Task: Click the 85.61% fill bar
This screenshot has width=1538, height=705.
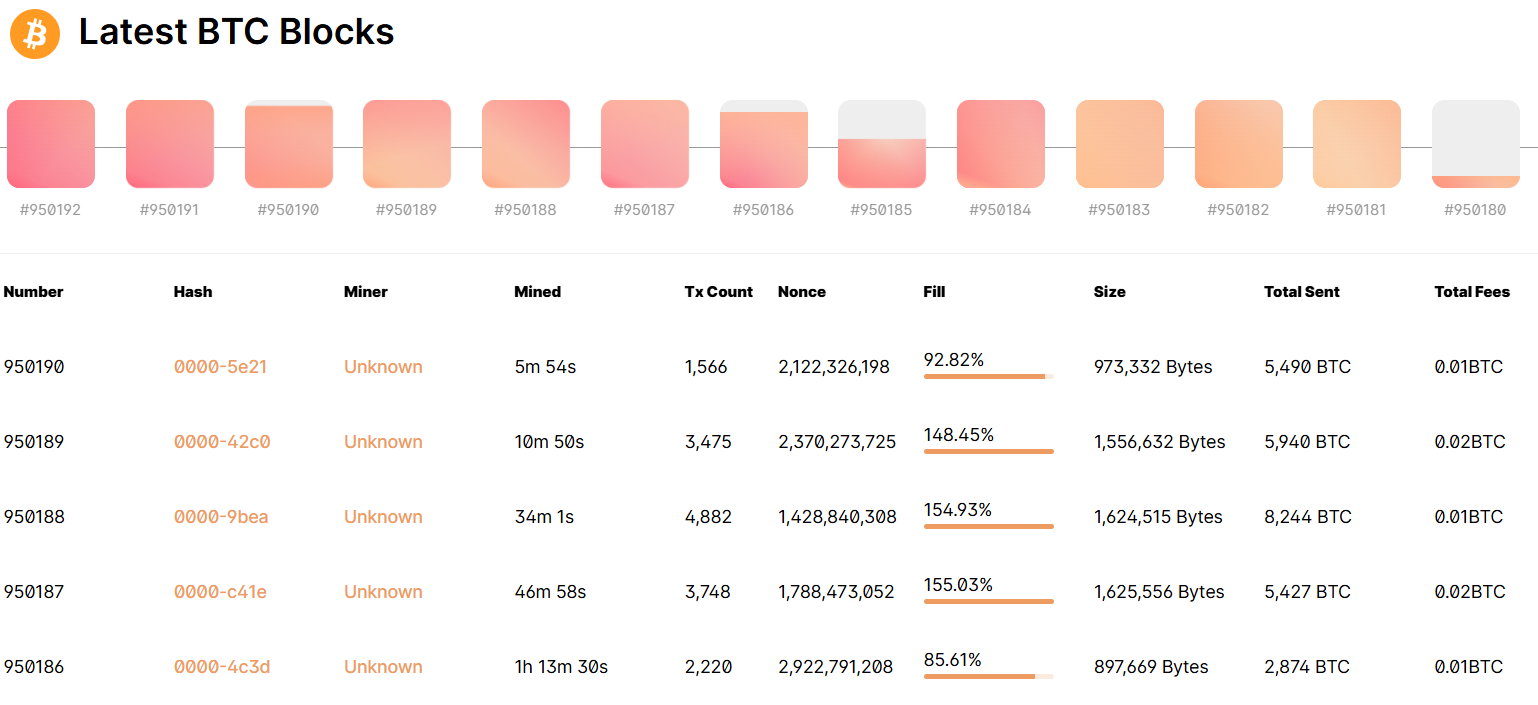Action: click(989, 676)
